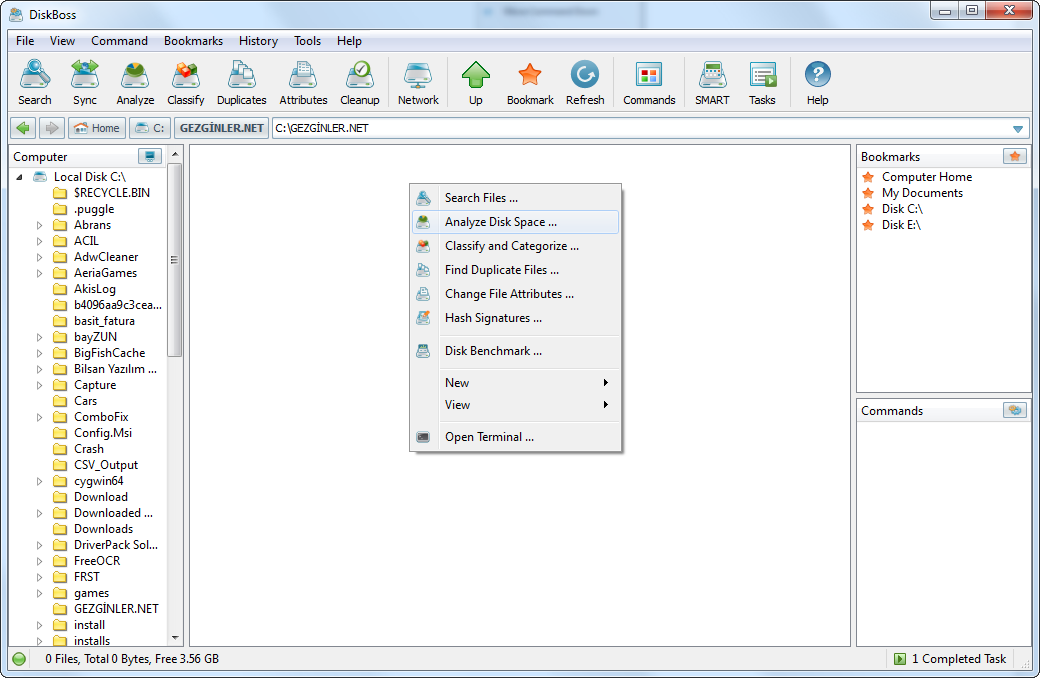The height and width of the screenshot is (678, 1040).
Task: Expand the cygwin64 folder
Action: coord(39,482)
